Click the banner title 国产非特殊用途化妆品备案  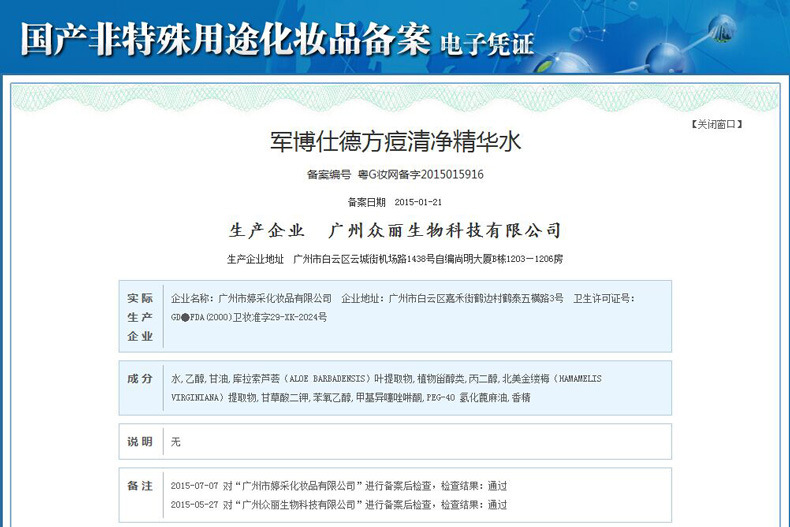pos(226,38)
